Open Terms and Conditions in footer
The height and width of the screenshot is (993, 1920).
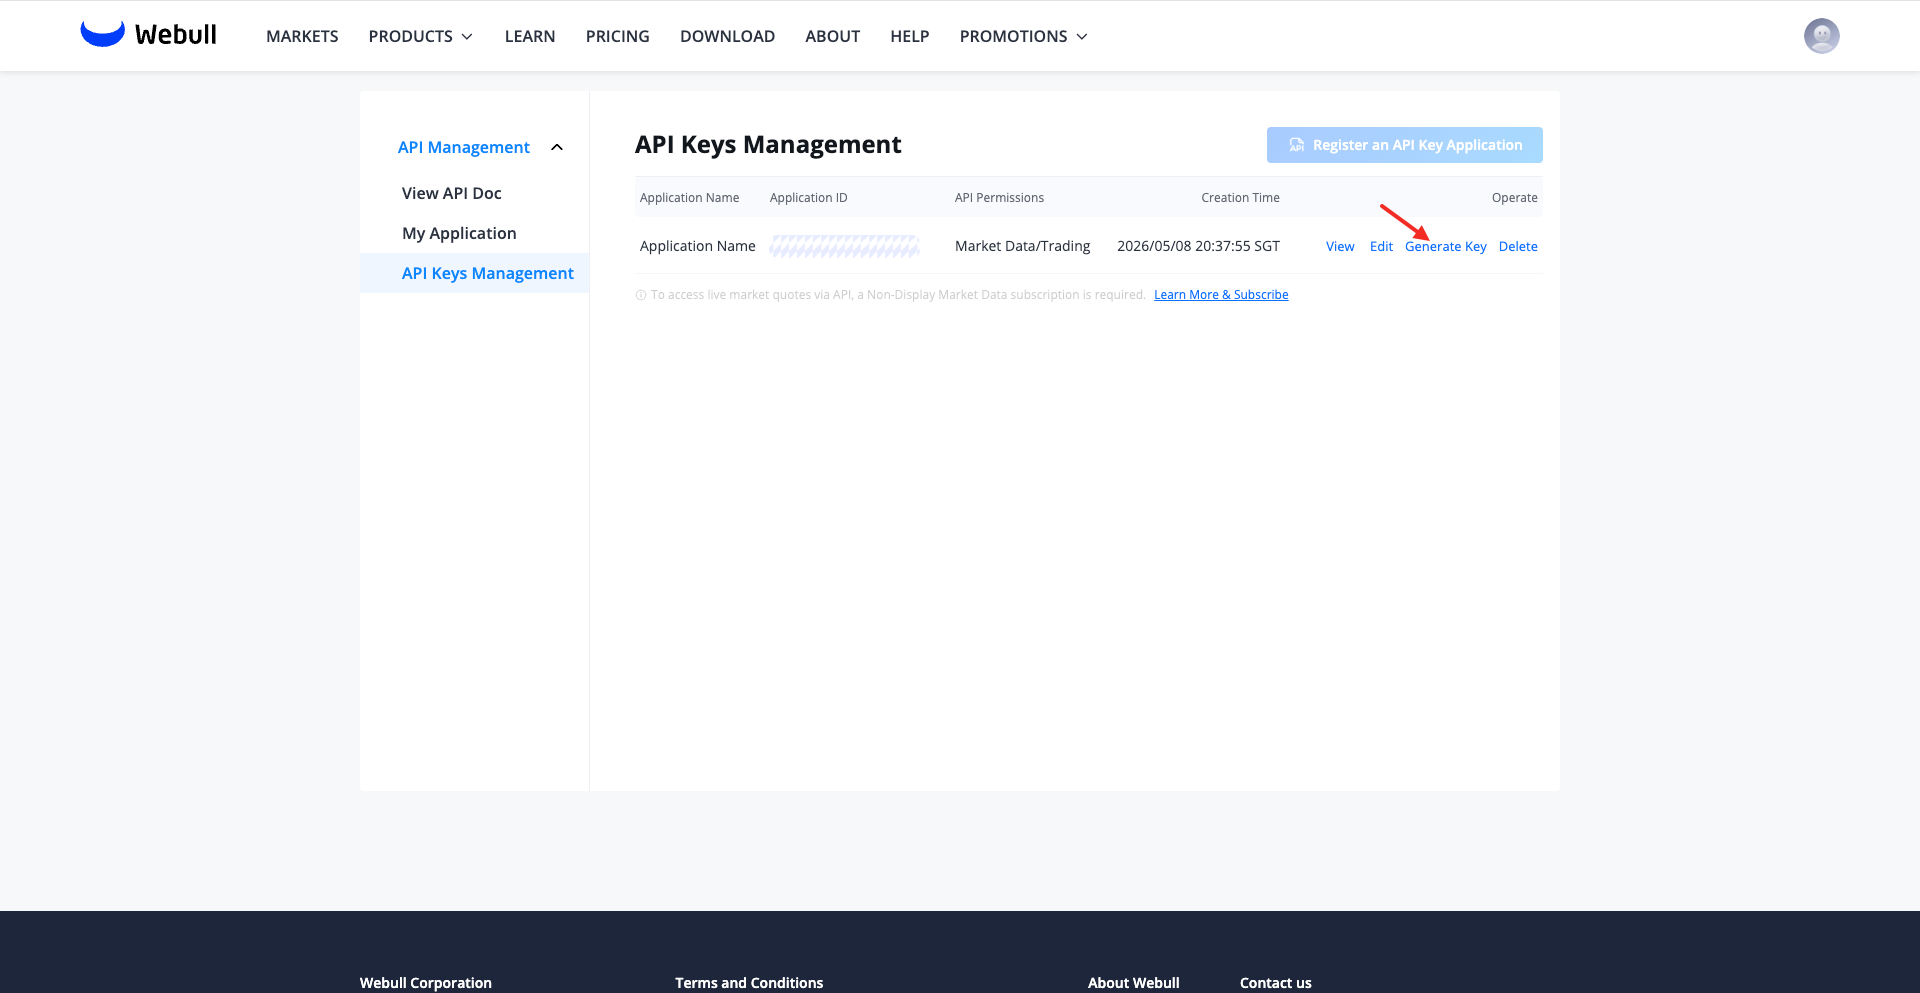pyautogui.click(x=749, y=983)
